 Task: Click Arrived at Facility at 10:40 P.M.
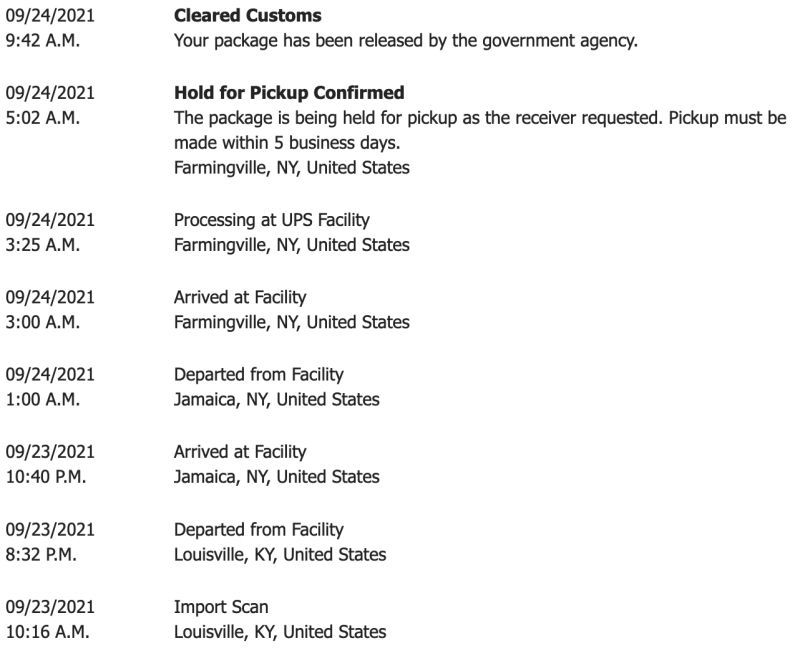[x=240, y=452]
